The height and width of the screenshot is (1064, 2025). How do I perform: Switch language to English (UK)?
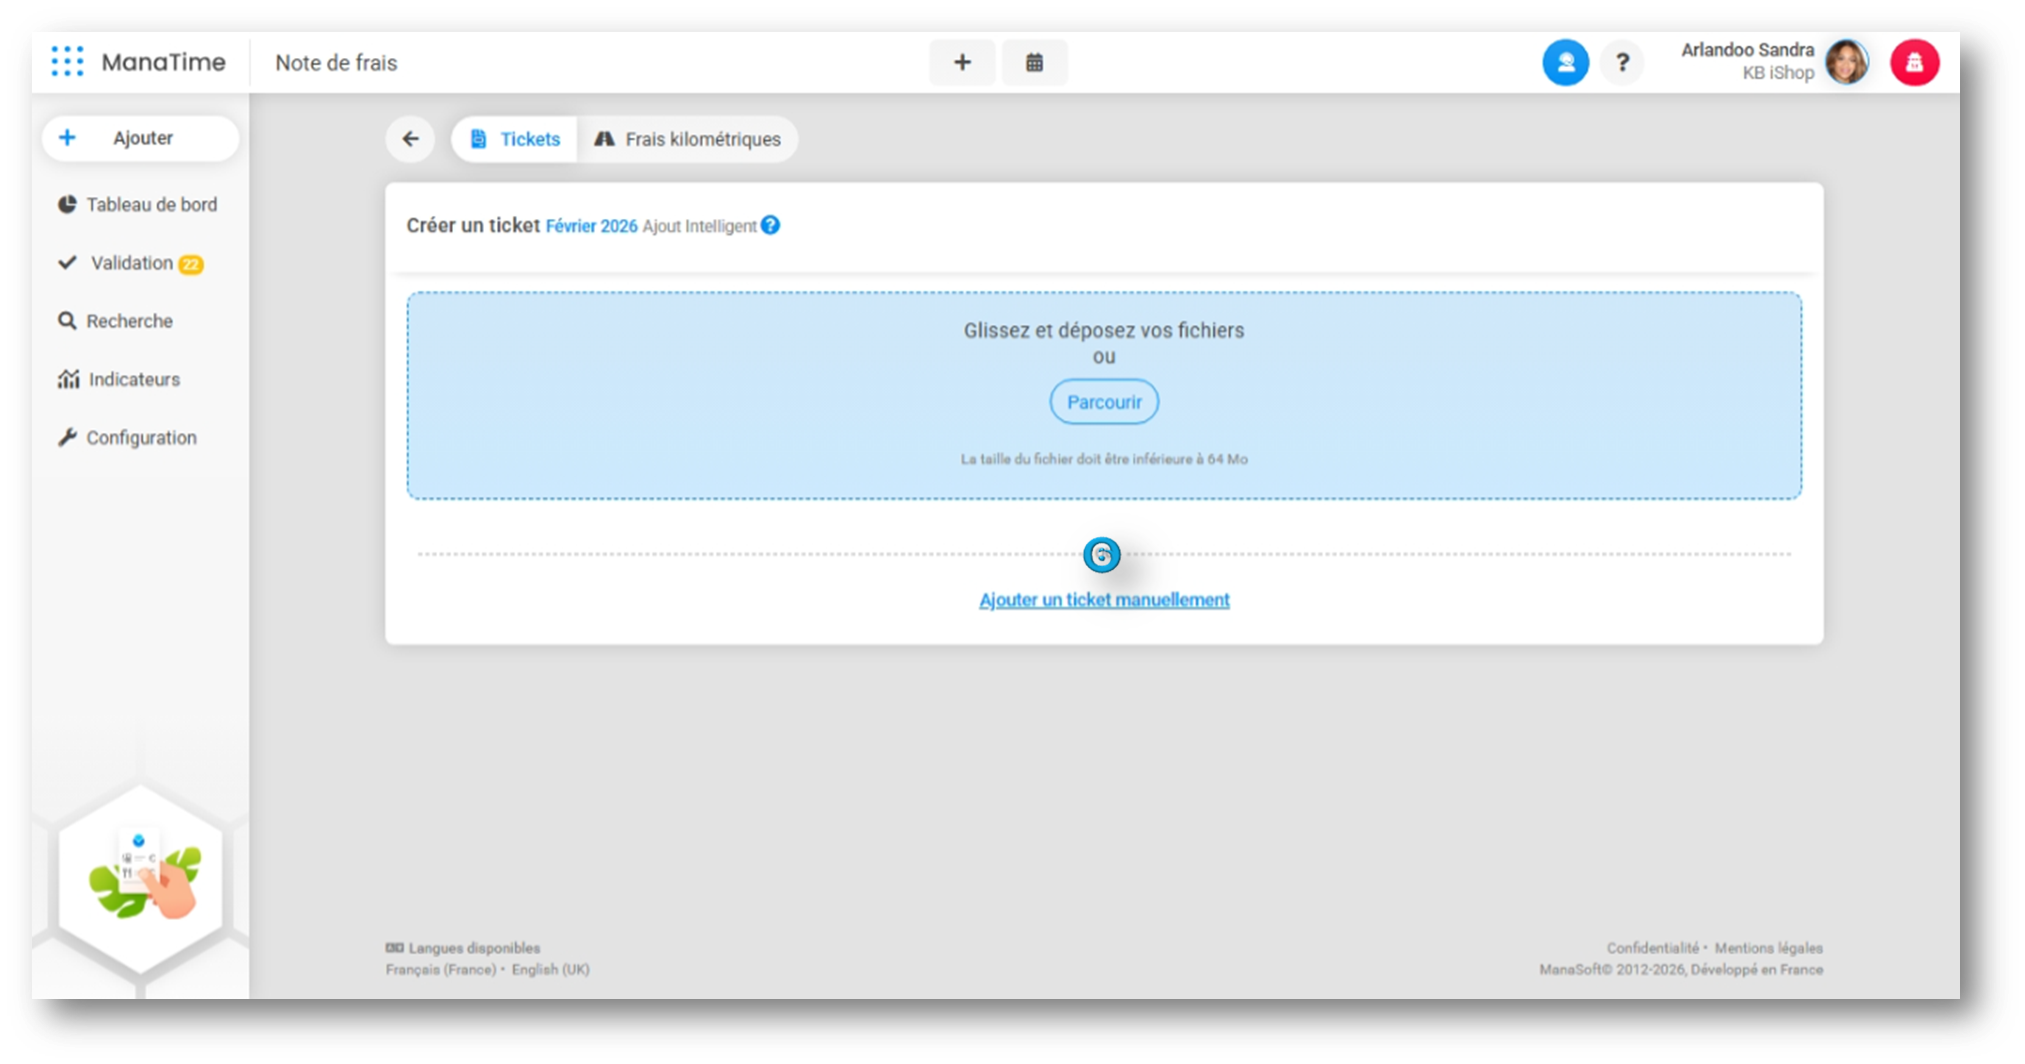tap(550, 970)
